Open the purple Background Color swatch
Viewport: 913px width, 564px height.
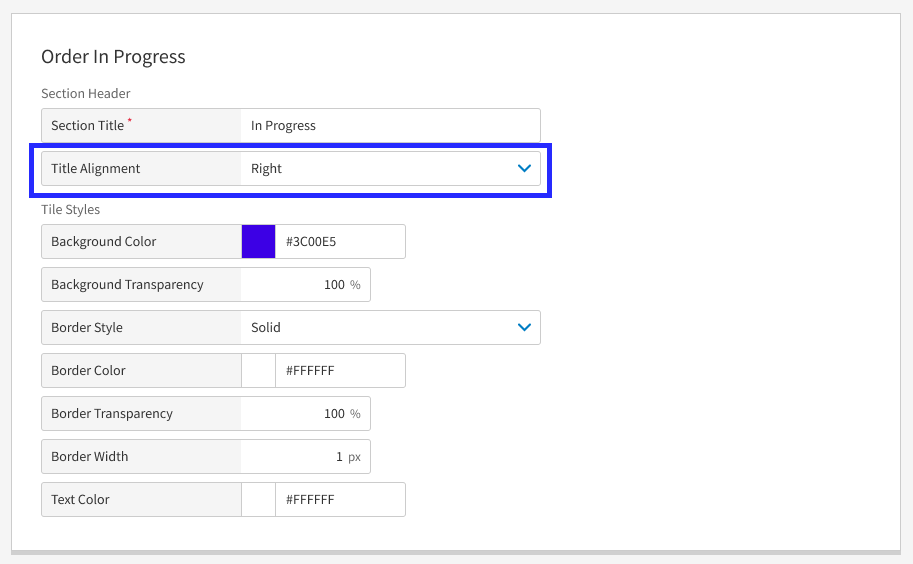click(259, 242)
